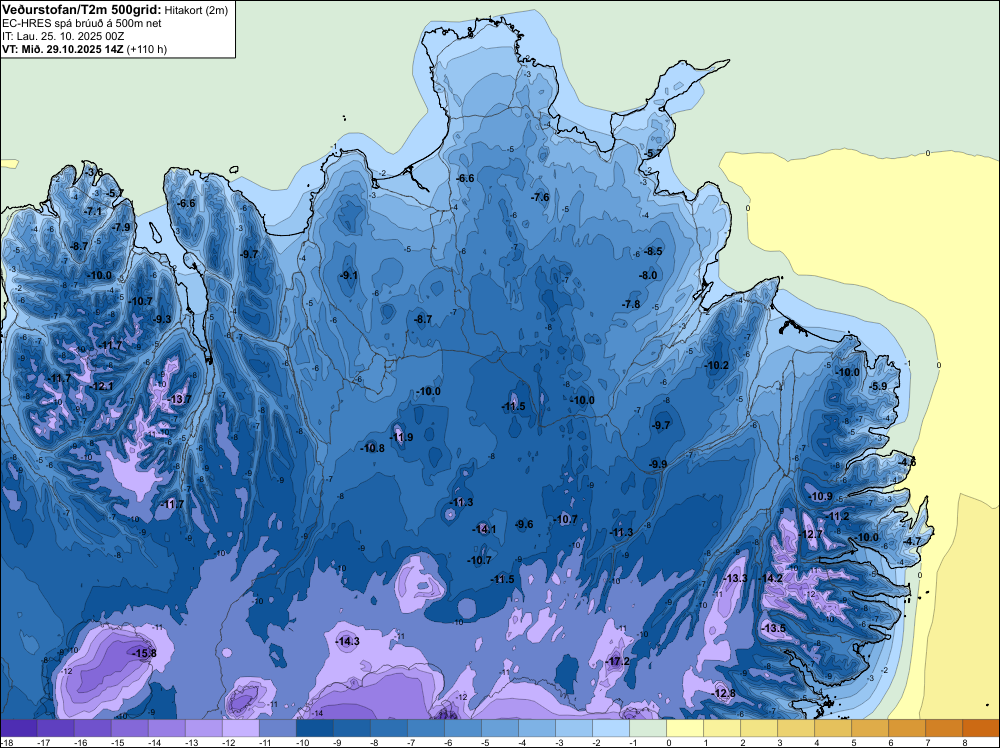Screen dimensions: 1000x748
Task: Click the legend swatch between -10 and -9
Action: tap(314, 728)
